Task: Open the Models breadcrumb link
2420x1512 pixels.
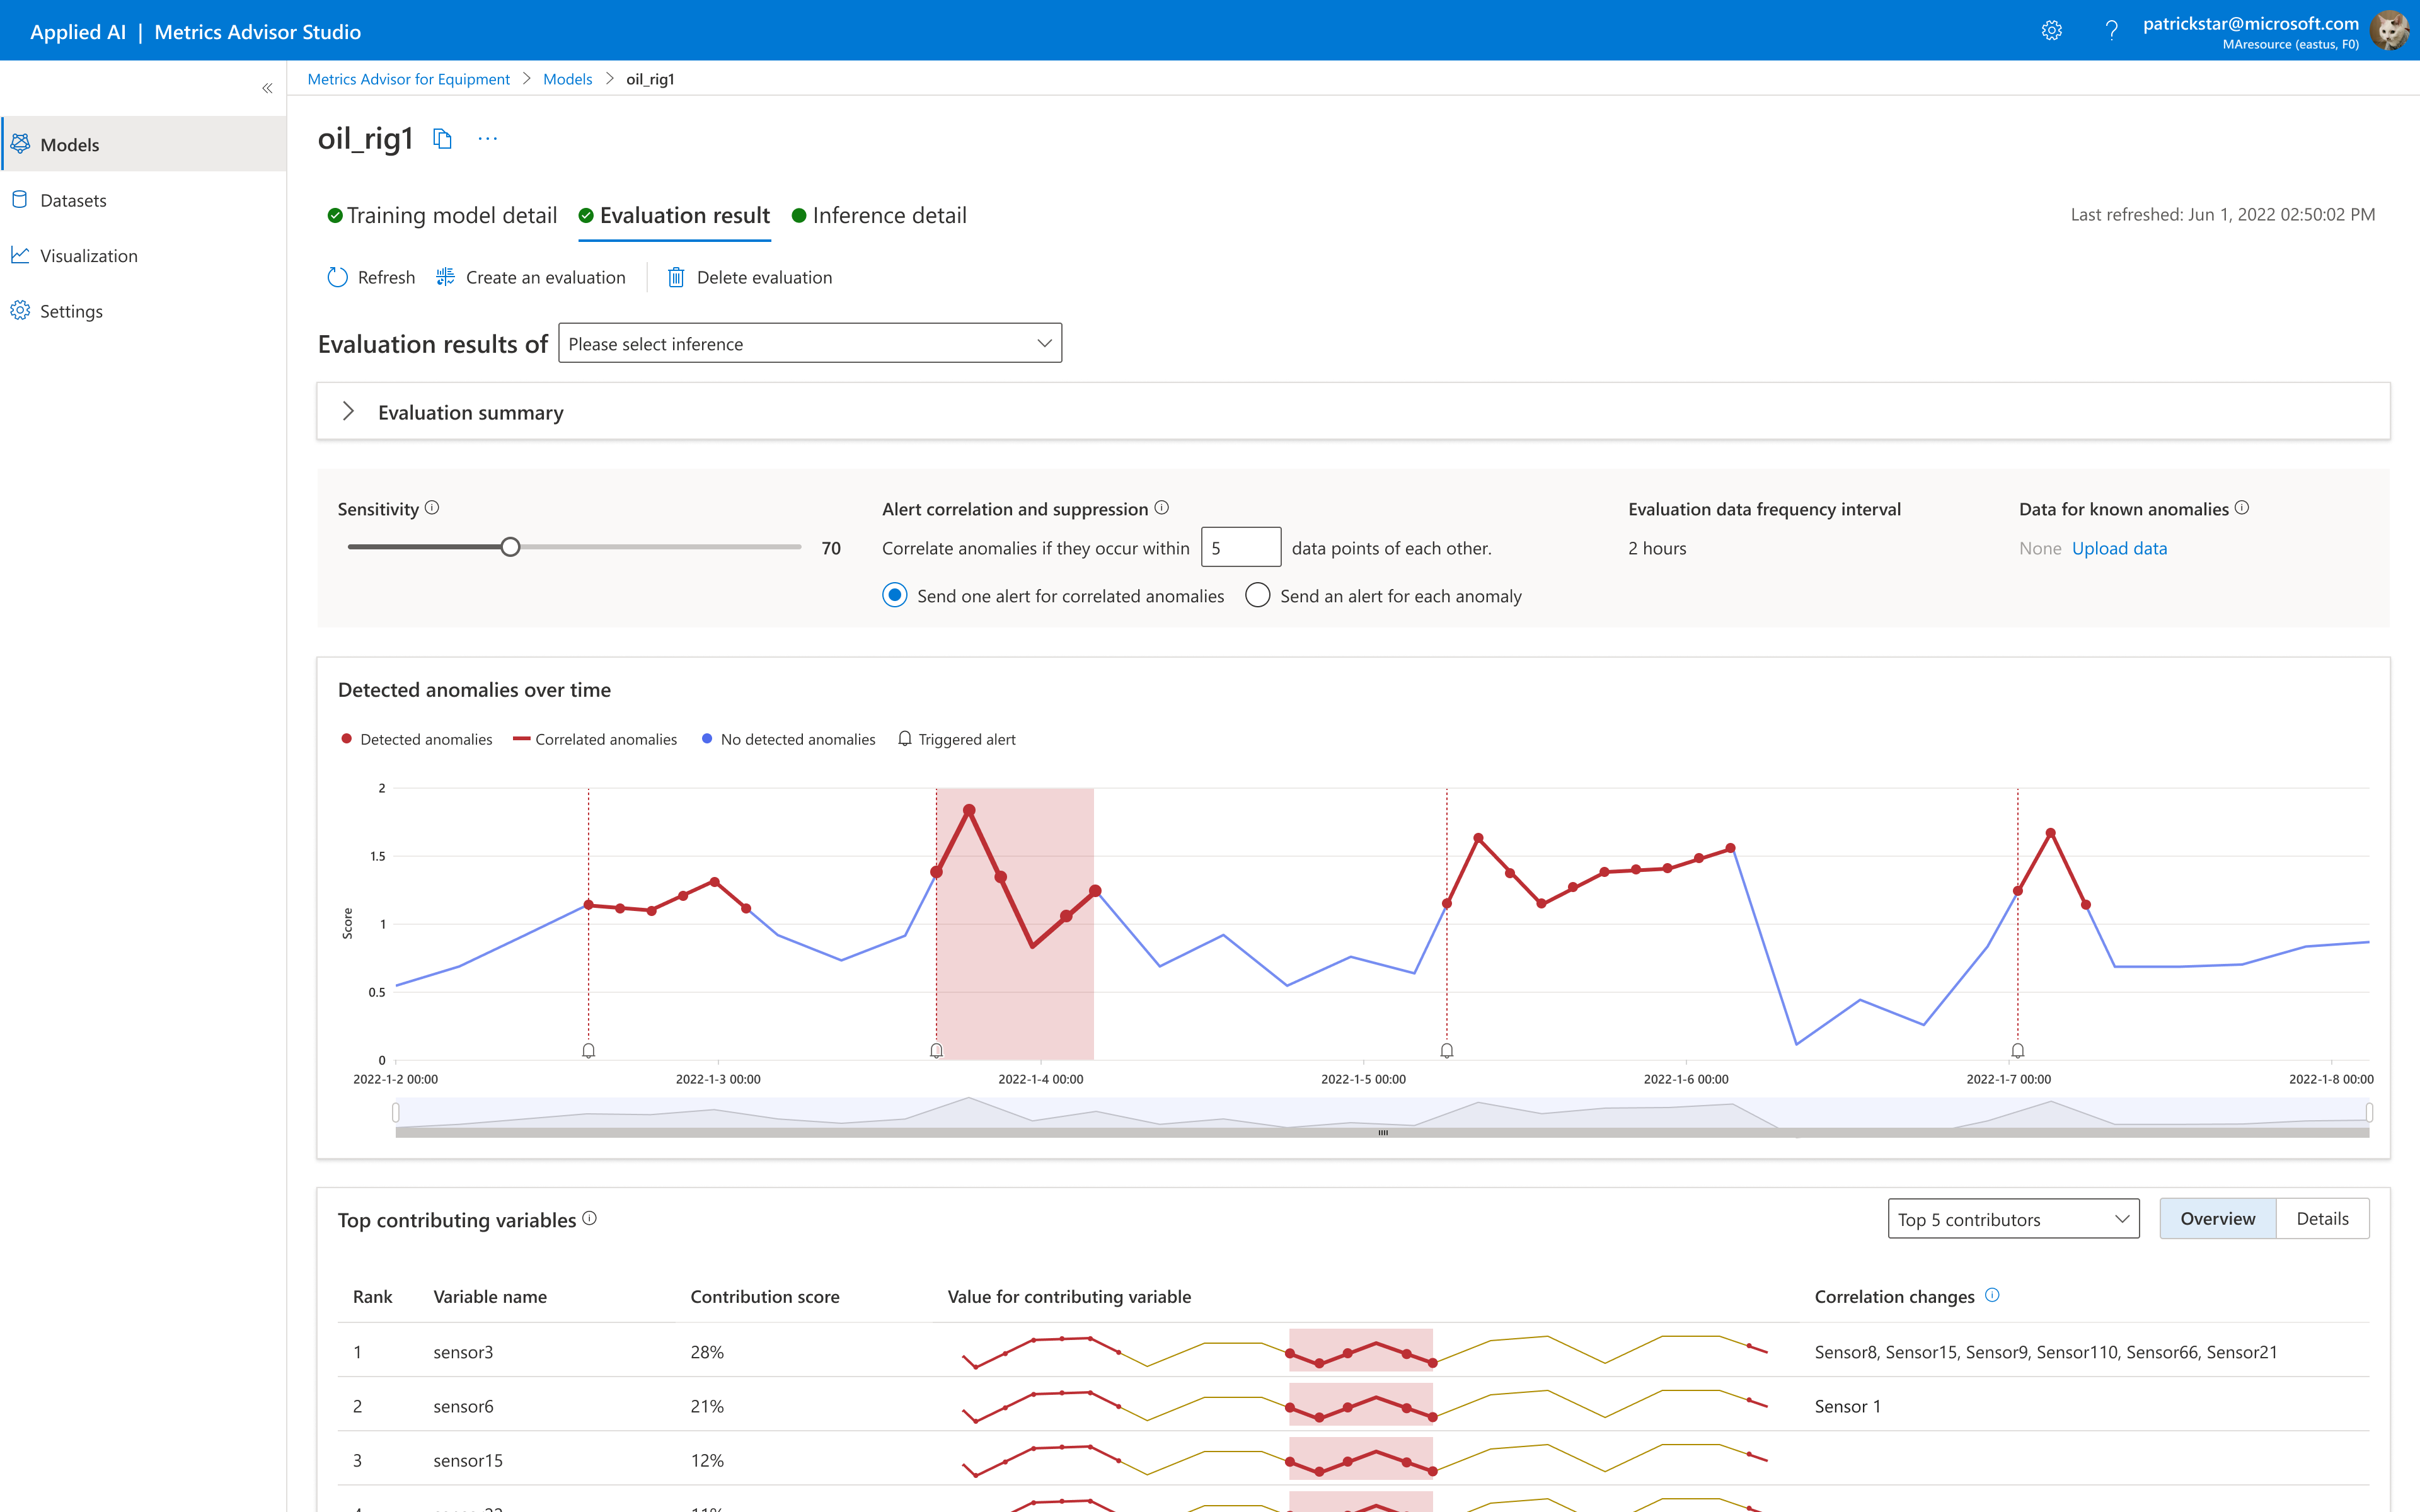Action: pos(567,79)
